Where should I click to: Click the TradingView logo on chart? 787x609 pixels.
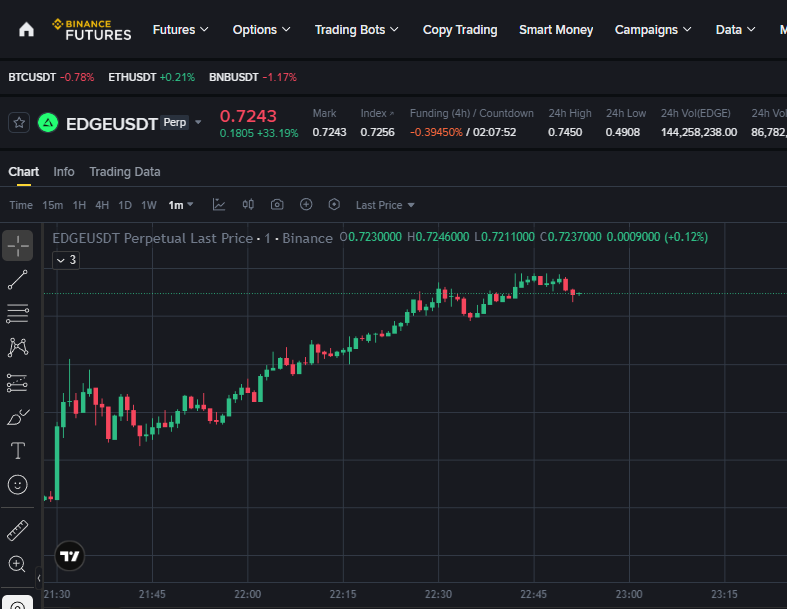pyautogui.click(x=69, y=556)
